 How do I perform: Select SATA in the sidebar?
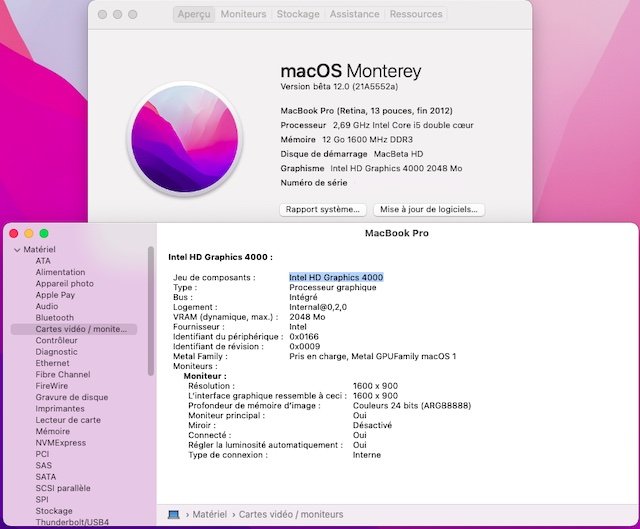pyautogui.click(x=46, y=477)
